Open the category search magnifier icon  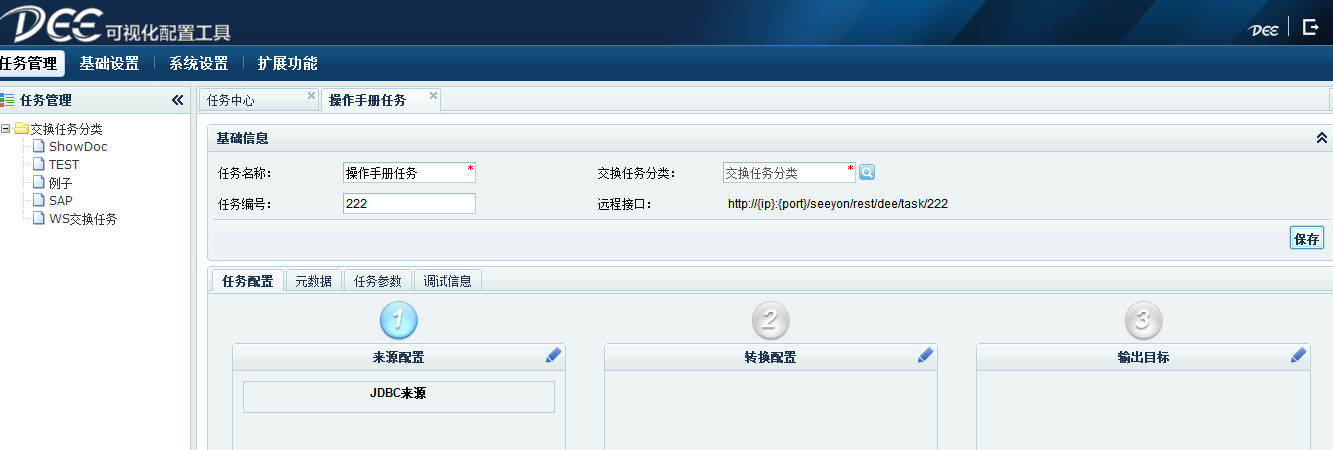coord(867,172)
